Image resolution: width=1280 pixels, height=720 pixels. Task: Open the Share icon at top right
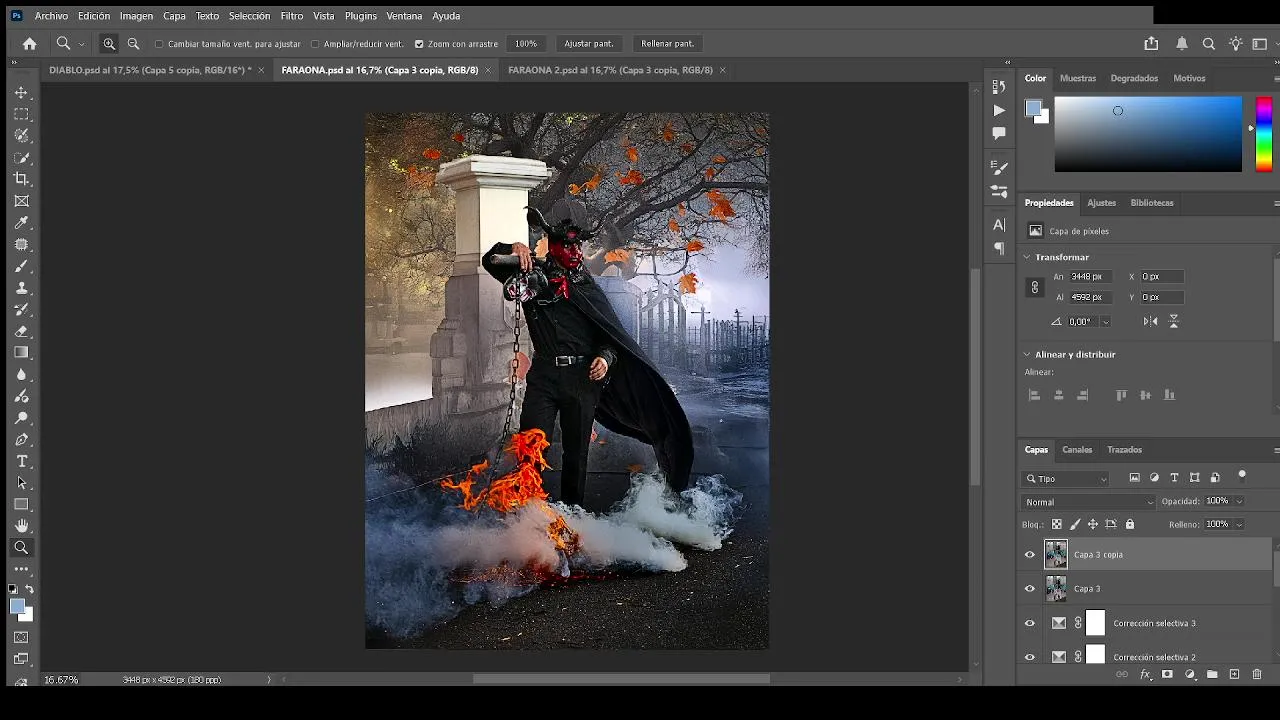point(1151,44)
